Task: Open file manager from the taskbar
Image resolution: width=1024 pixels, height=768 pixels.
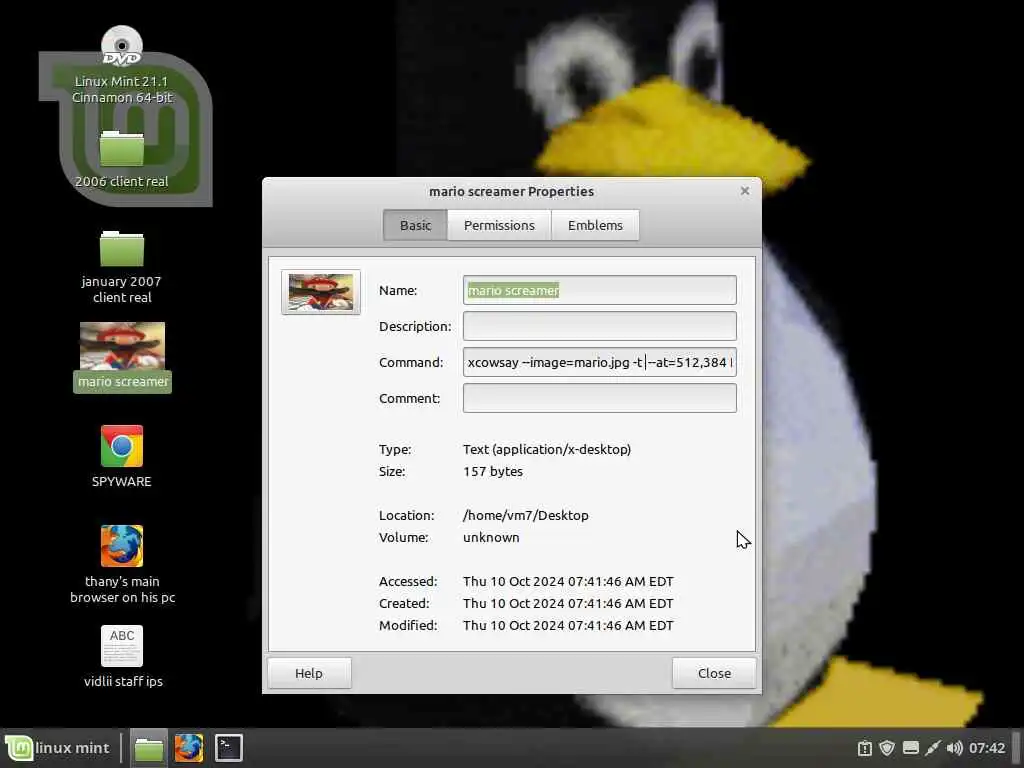Action: (x=149, y=748)
